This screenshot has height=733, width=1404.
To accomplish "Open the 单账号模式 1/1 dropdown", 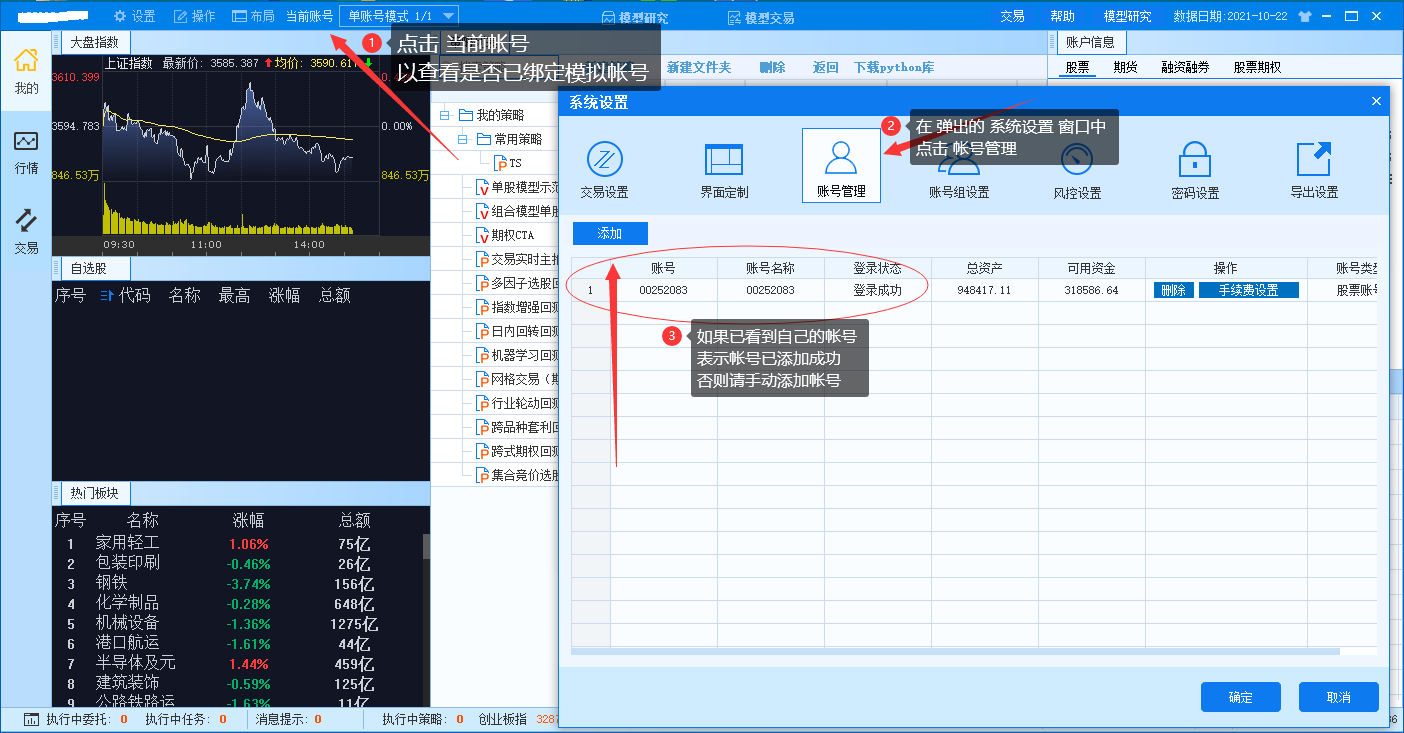I will [x=399, y=16].
